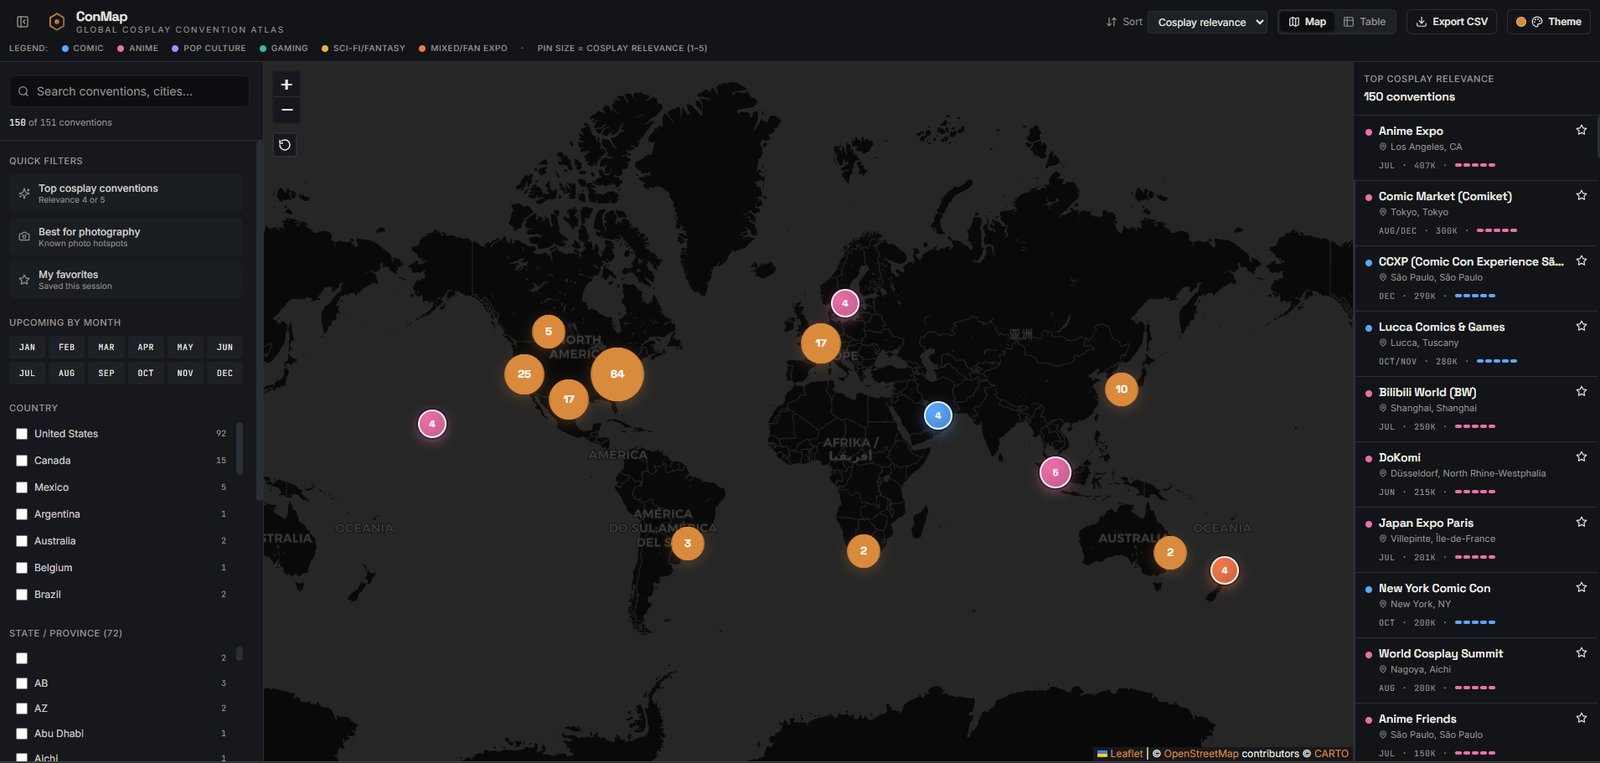
Task: Star Anime Friends entry
Action: coord(1581,718)
